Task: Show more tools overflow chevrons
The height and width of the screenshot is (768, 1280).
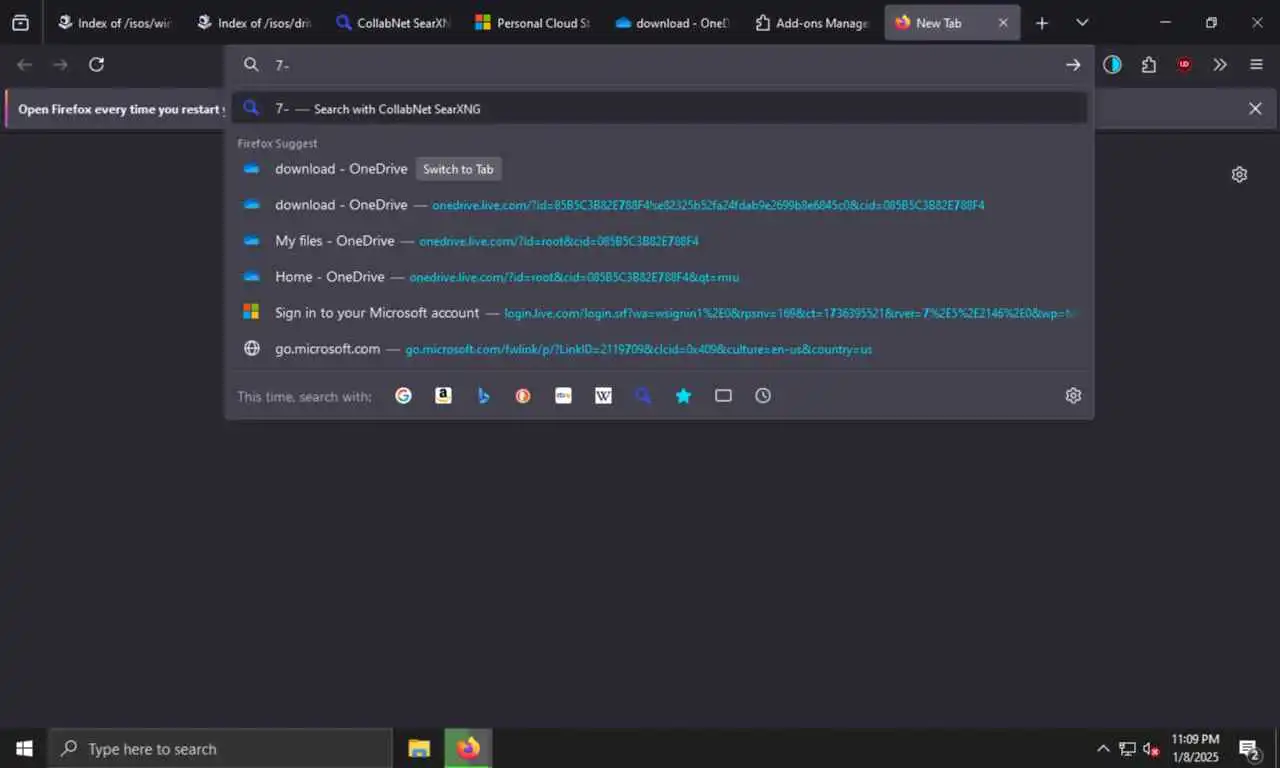Action: [x=1220, y=65]
